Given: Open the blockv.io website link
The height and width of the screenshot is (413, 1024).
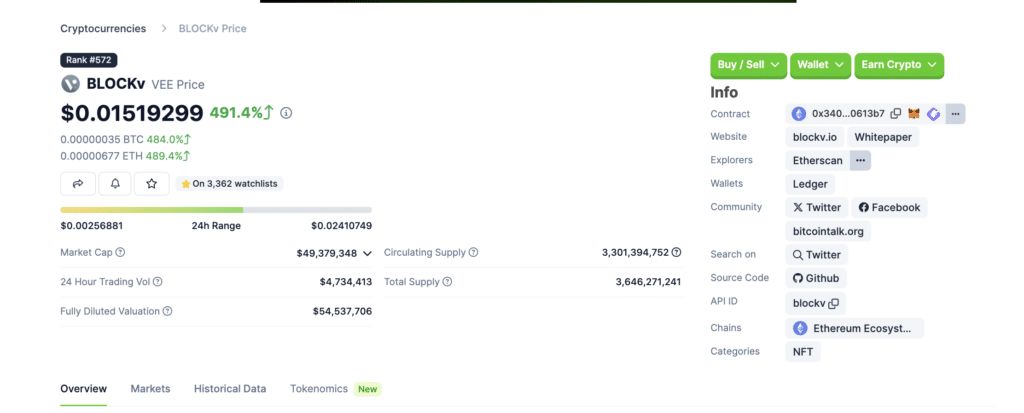Looking at the screenshot, I should click(814, 137).
